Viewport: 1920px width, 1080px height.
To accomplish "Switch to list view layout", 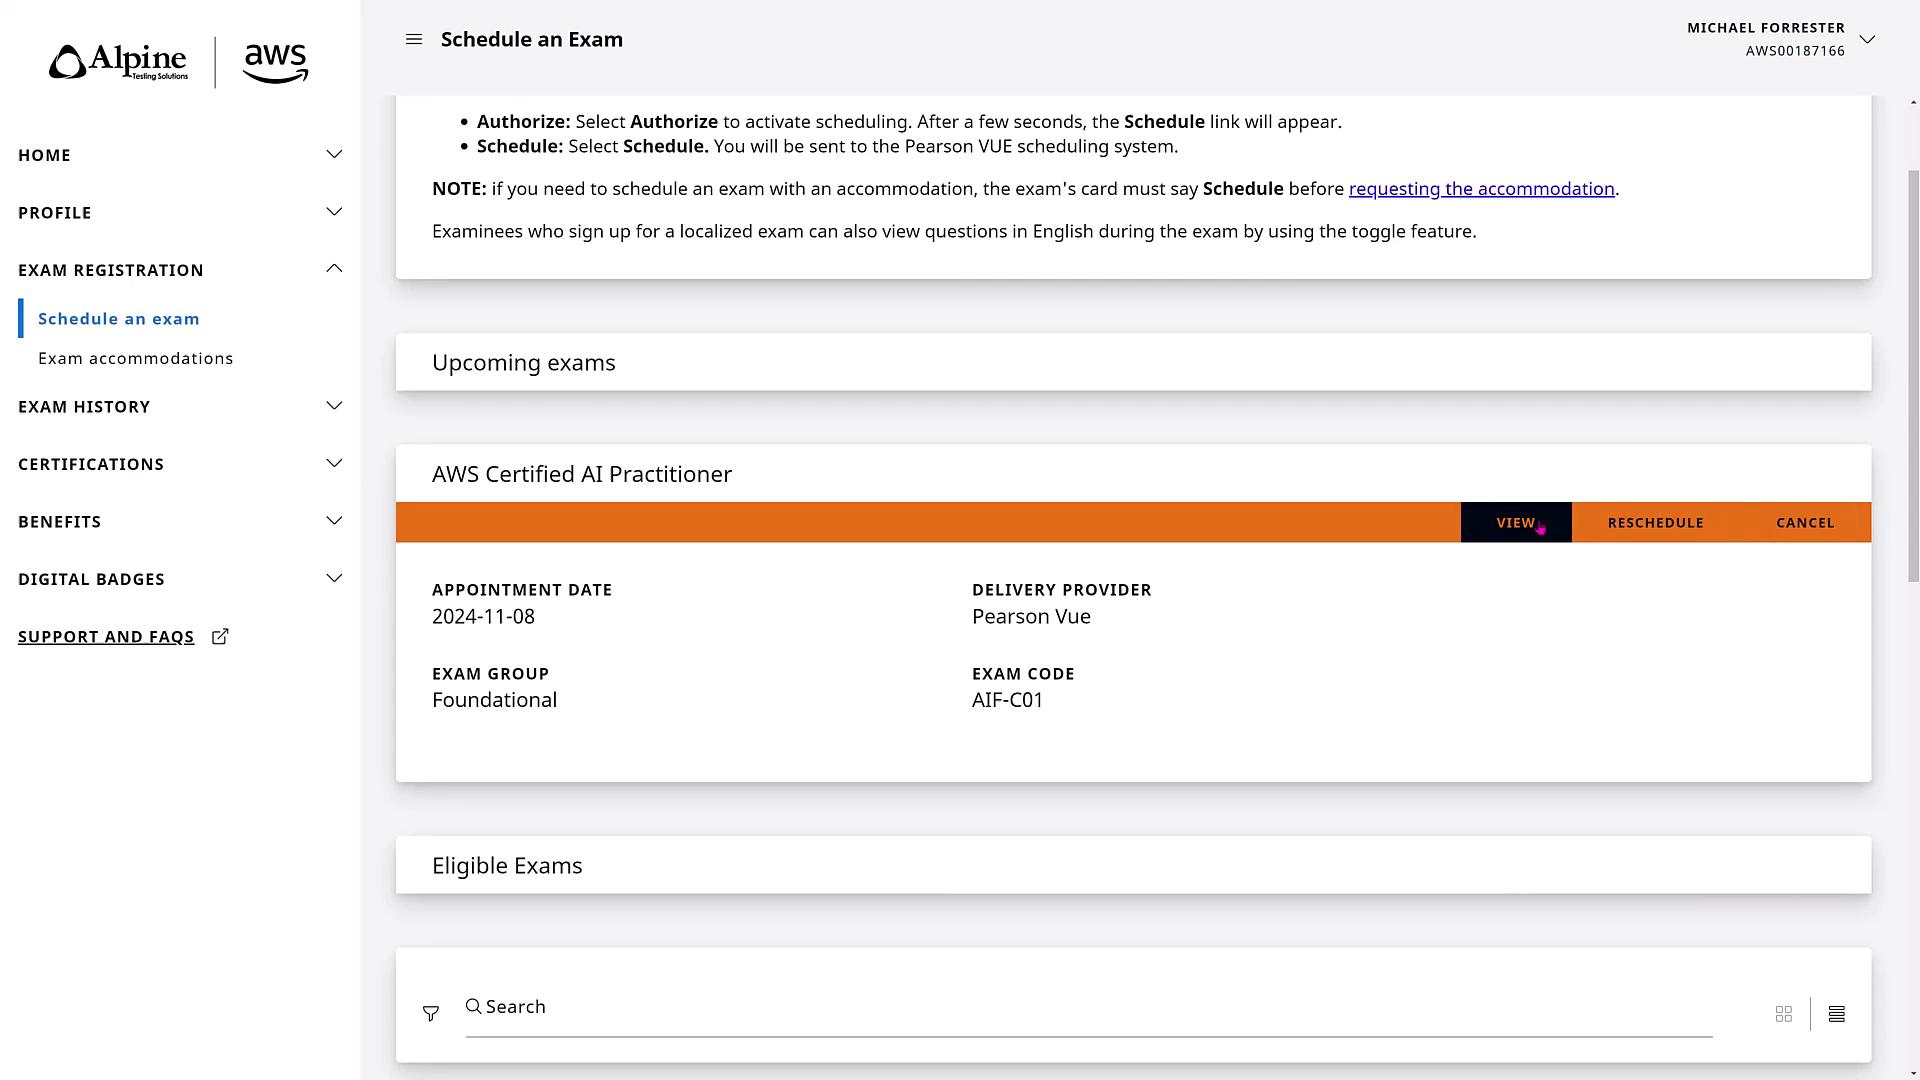I will [1837, 1014].
